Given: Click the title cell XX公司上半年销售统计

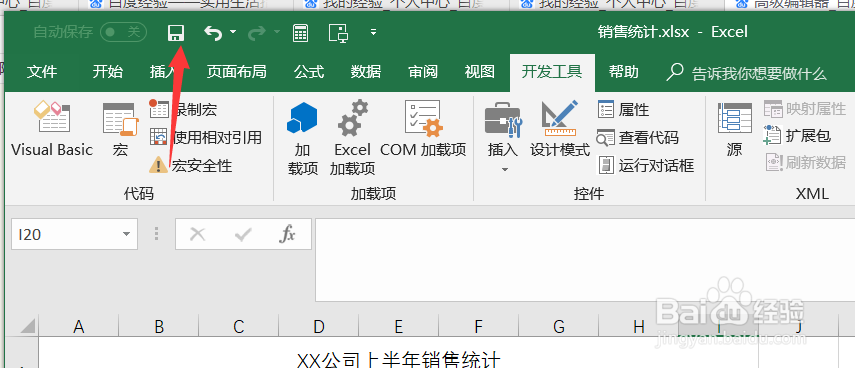Looking at the screenshot, I should tap(399, 359).
